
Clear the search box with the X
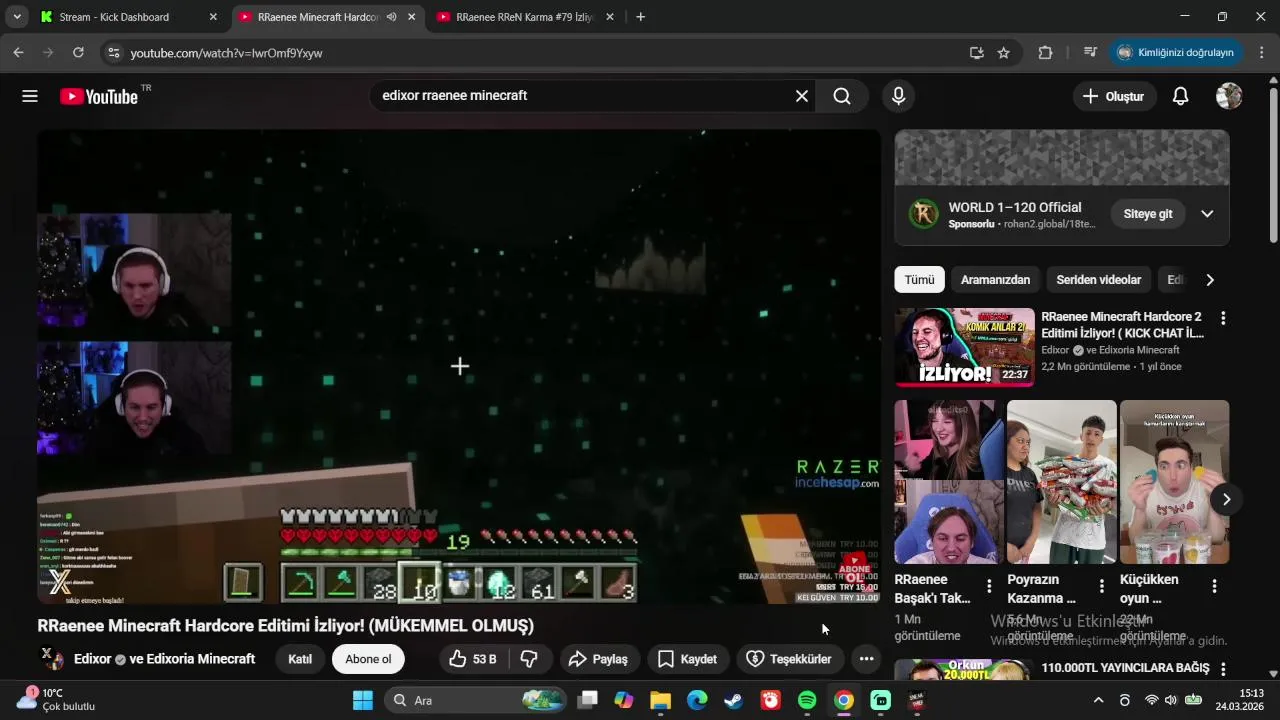801,96
